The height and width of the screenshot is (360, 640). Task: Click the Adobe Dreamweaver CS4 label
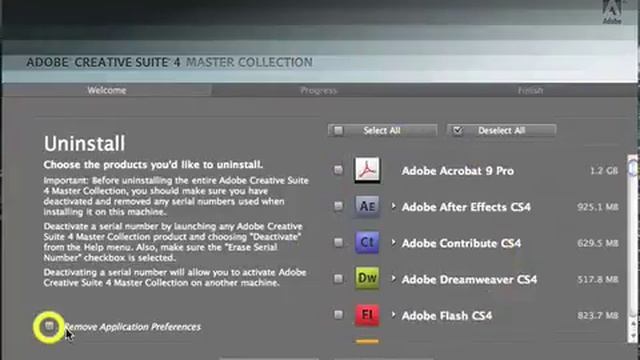(469, 280)
